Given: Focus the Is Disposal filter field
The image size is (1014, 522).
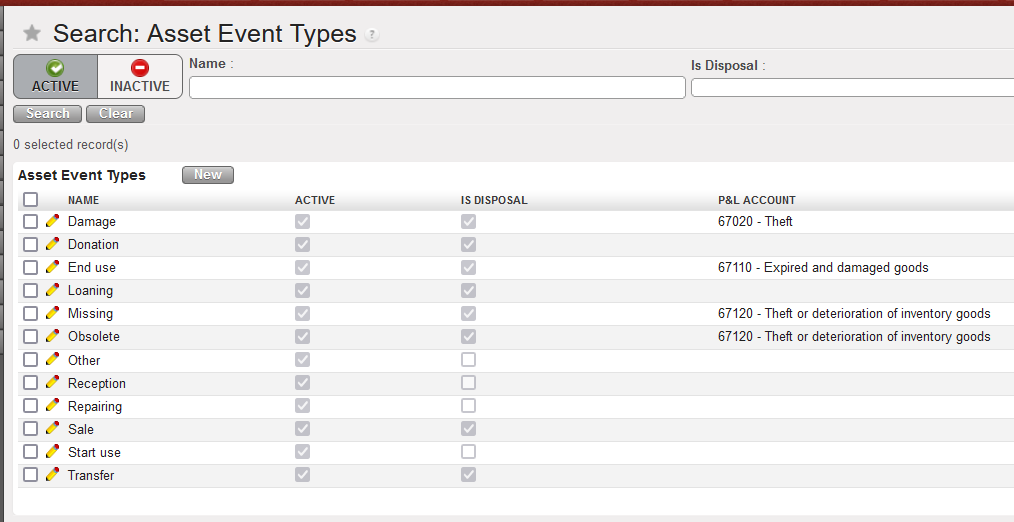Looking at the screenshot, I should (852, 88).
